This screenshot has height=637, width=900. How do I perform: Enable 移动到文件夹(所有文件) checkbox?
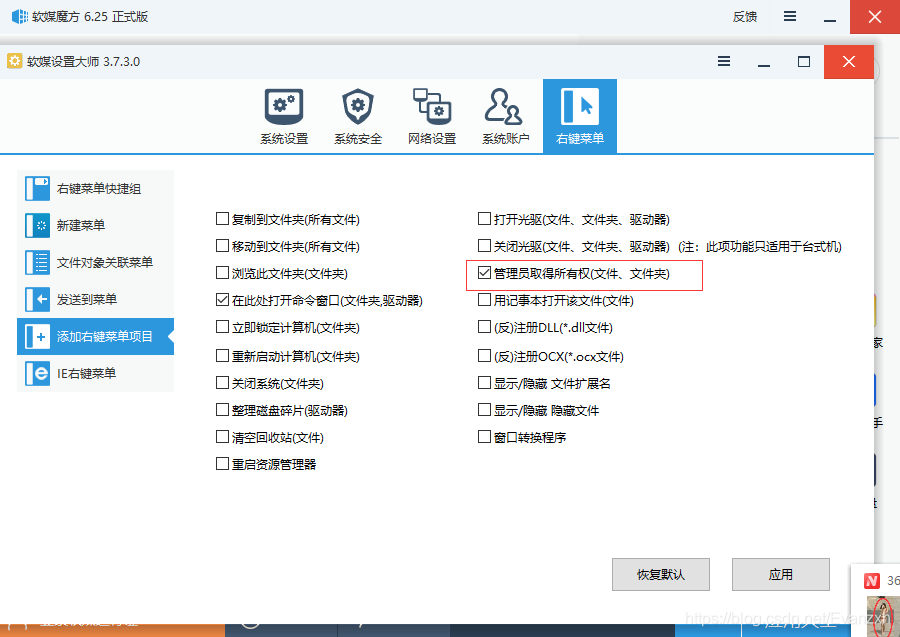pyautogui.click(x=222, y=246)
